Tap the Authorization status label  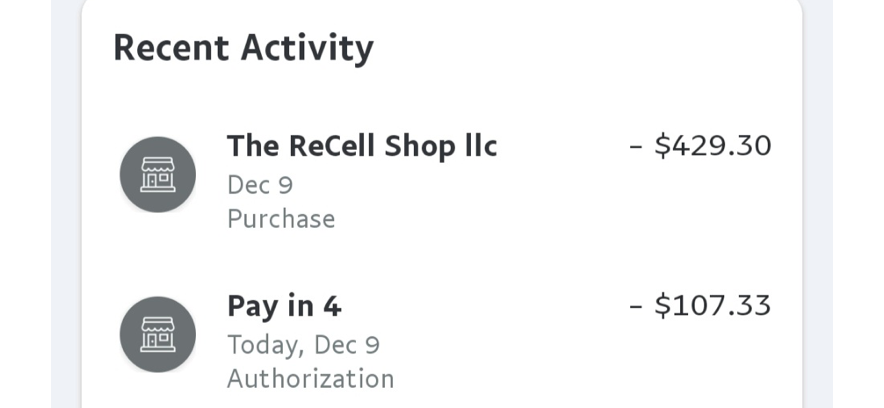coord(311,379)
